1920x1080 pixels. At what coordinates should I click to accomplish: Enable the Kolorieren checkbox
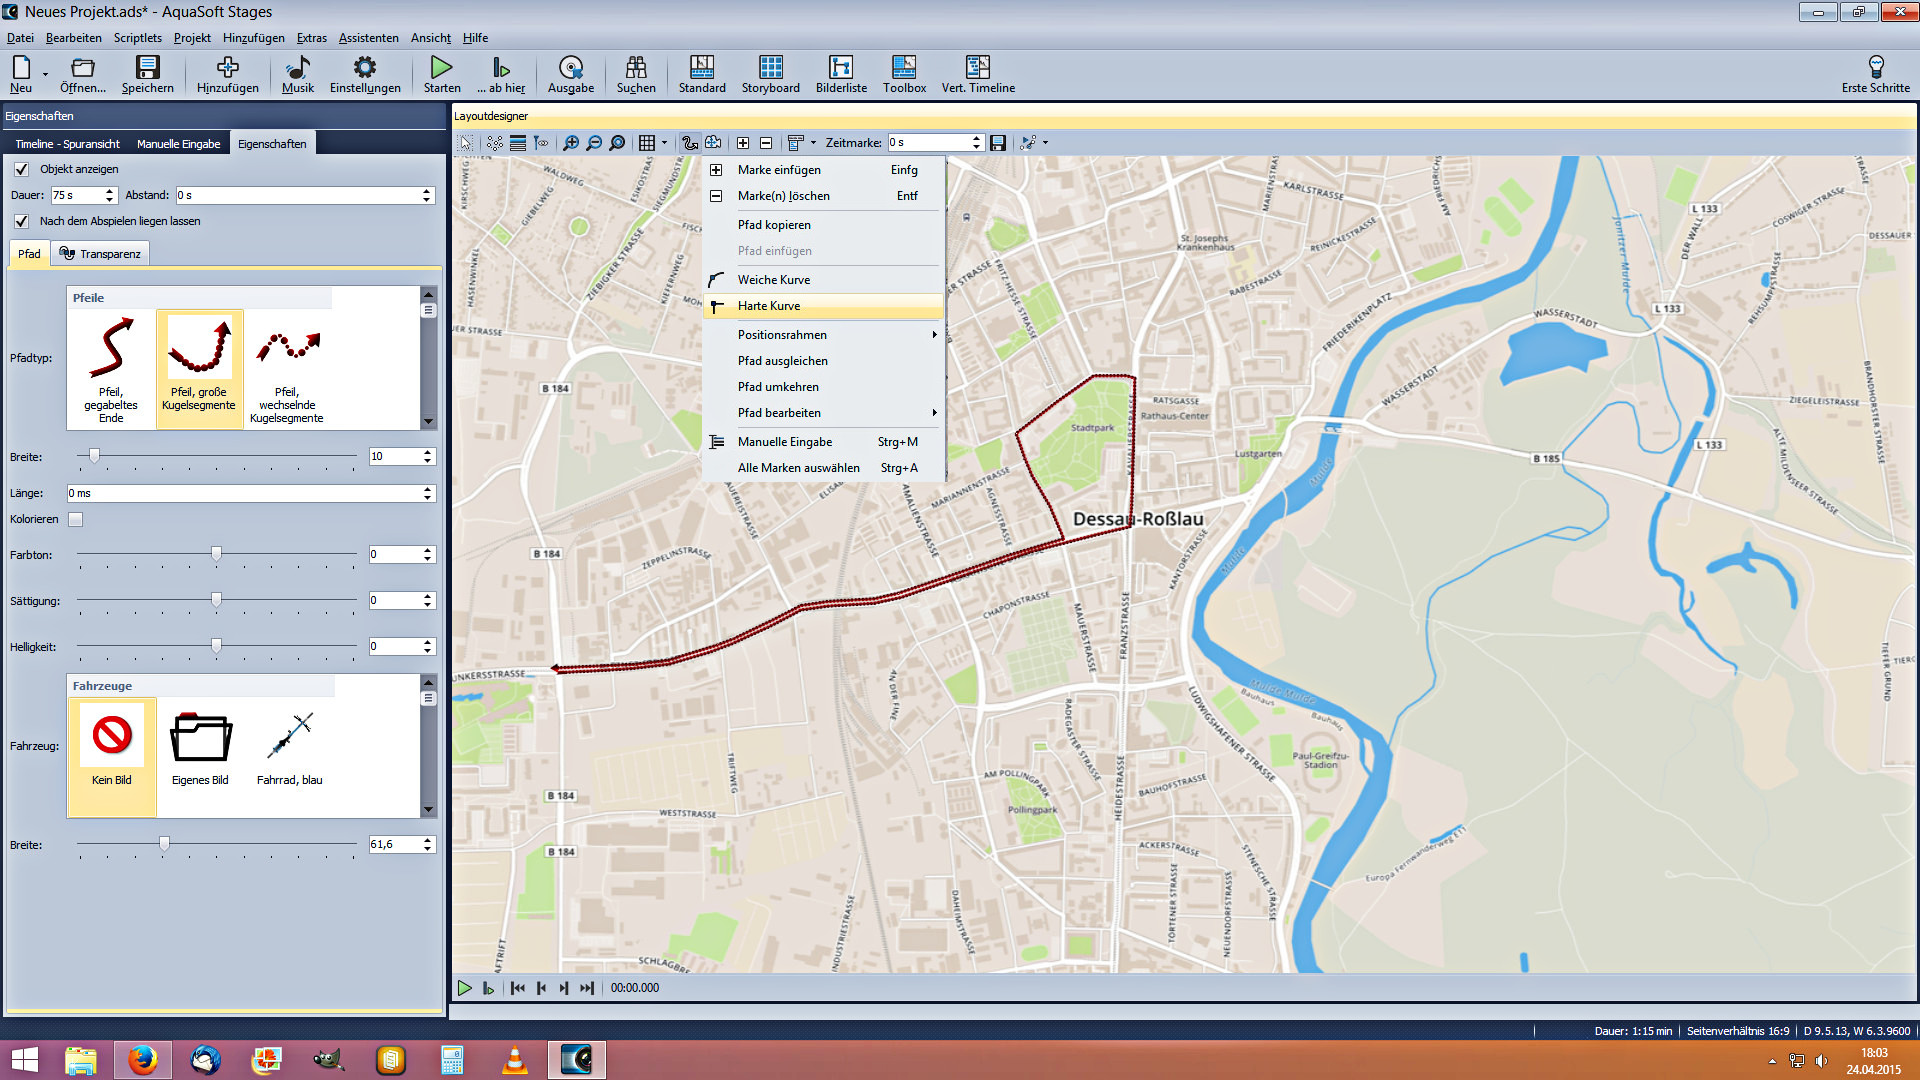click(76, 519)
